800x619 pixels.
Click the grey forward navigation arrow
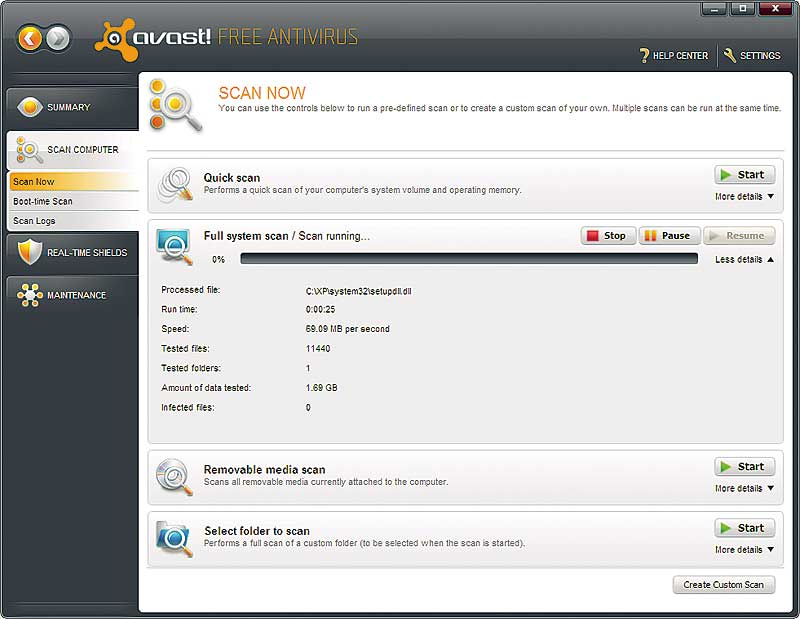click(x=58, y=38)
